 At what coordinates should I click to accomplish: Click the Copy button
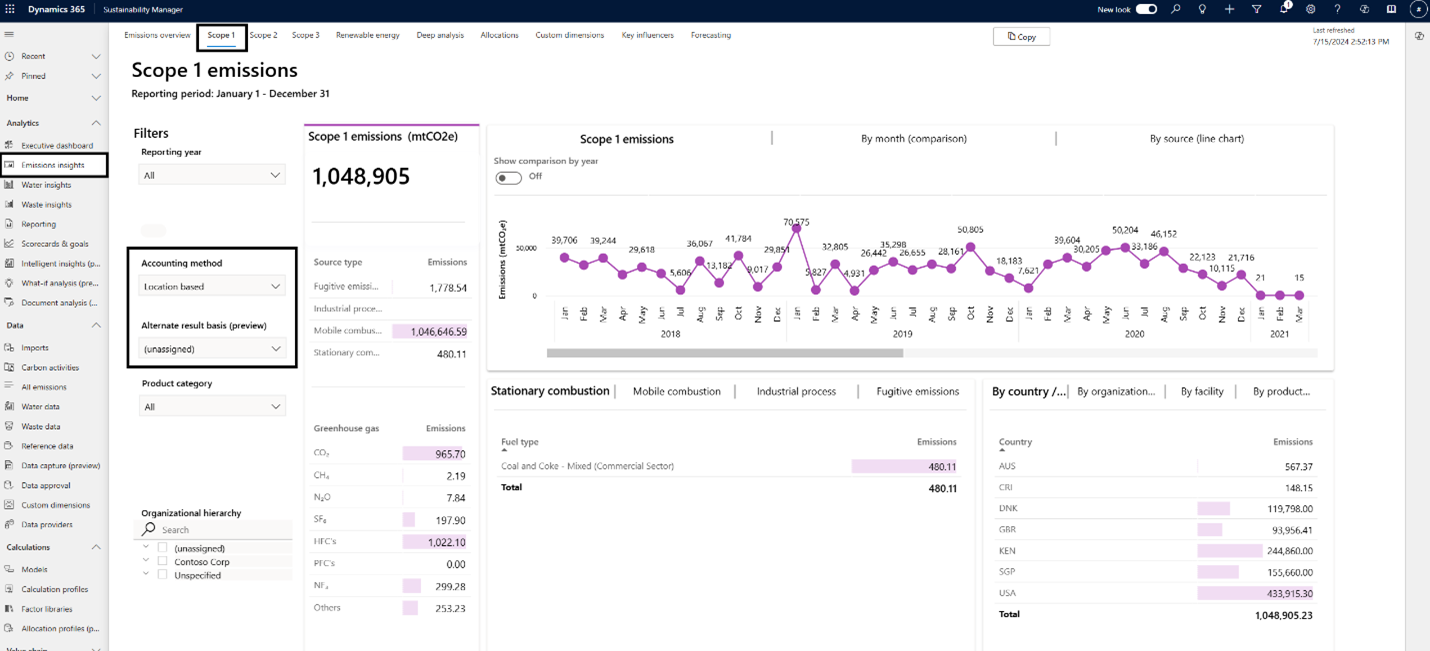tap(1021, 36)
